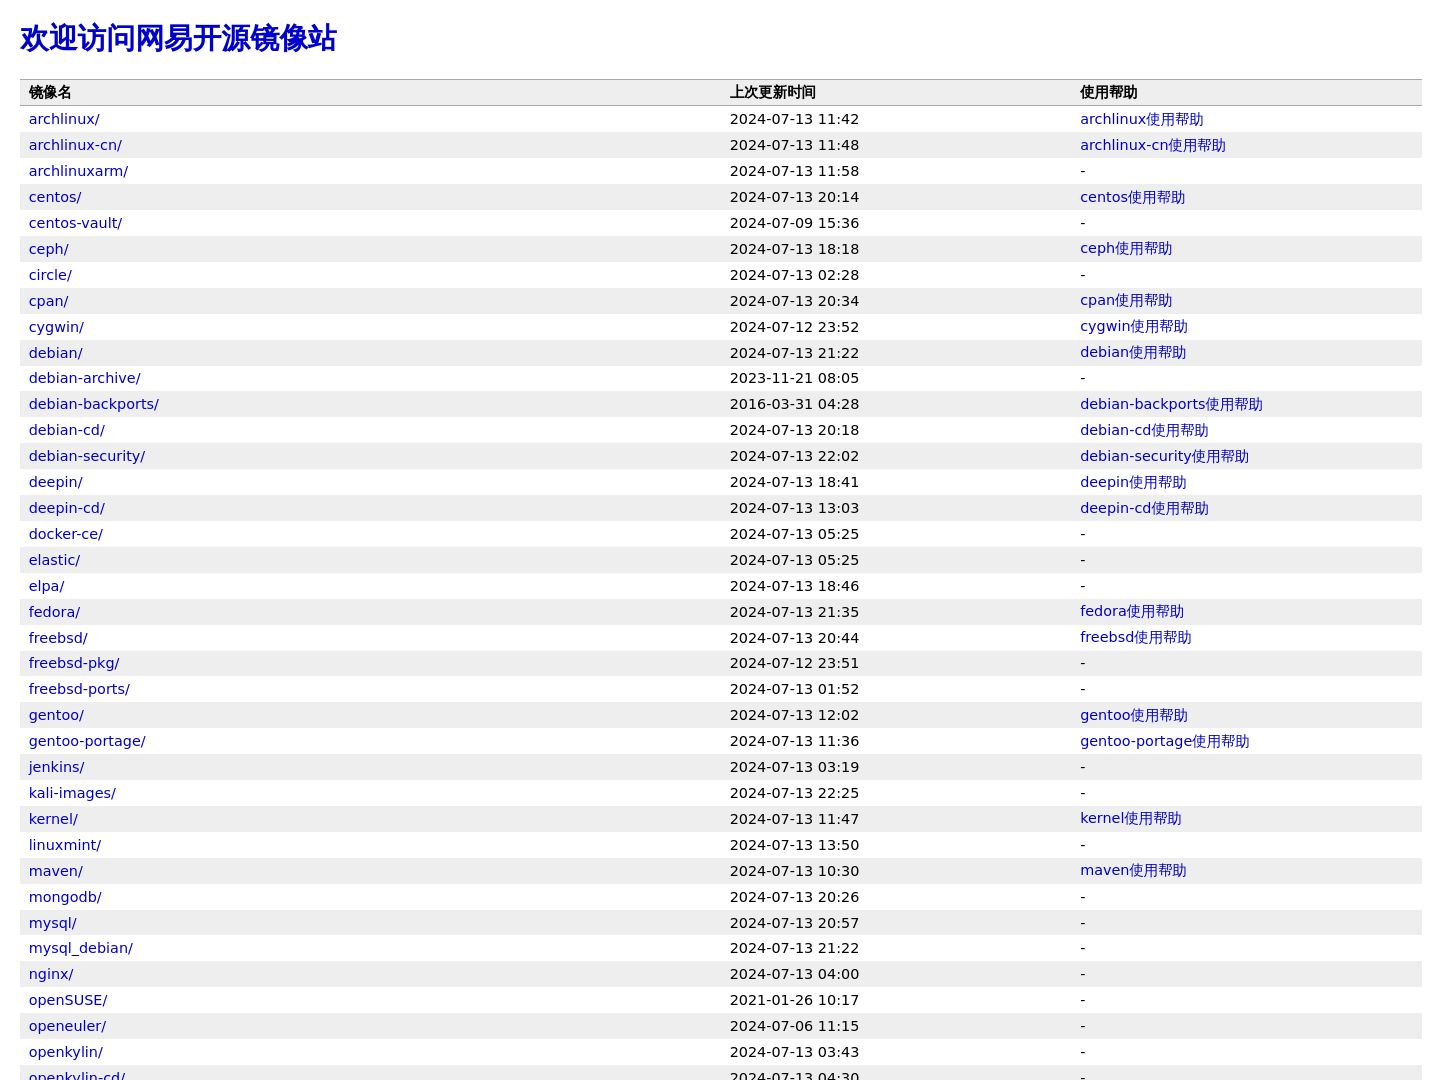Go to centos/ mirror folder

coord(55,197)
